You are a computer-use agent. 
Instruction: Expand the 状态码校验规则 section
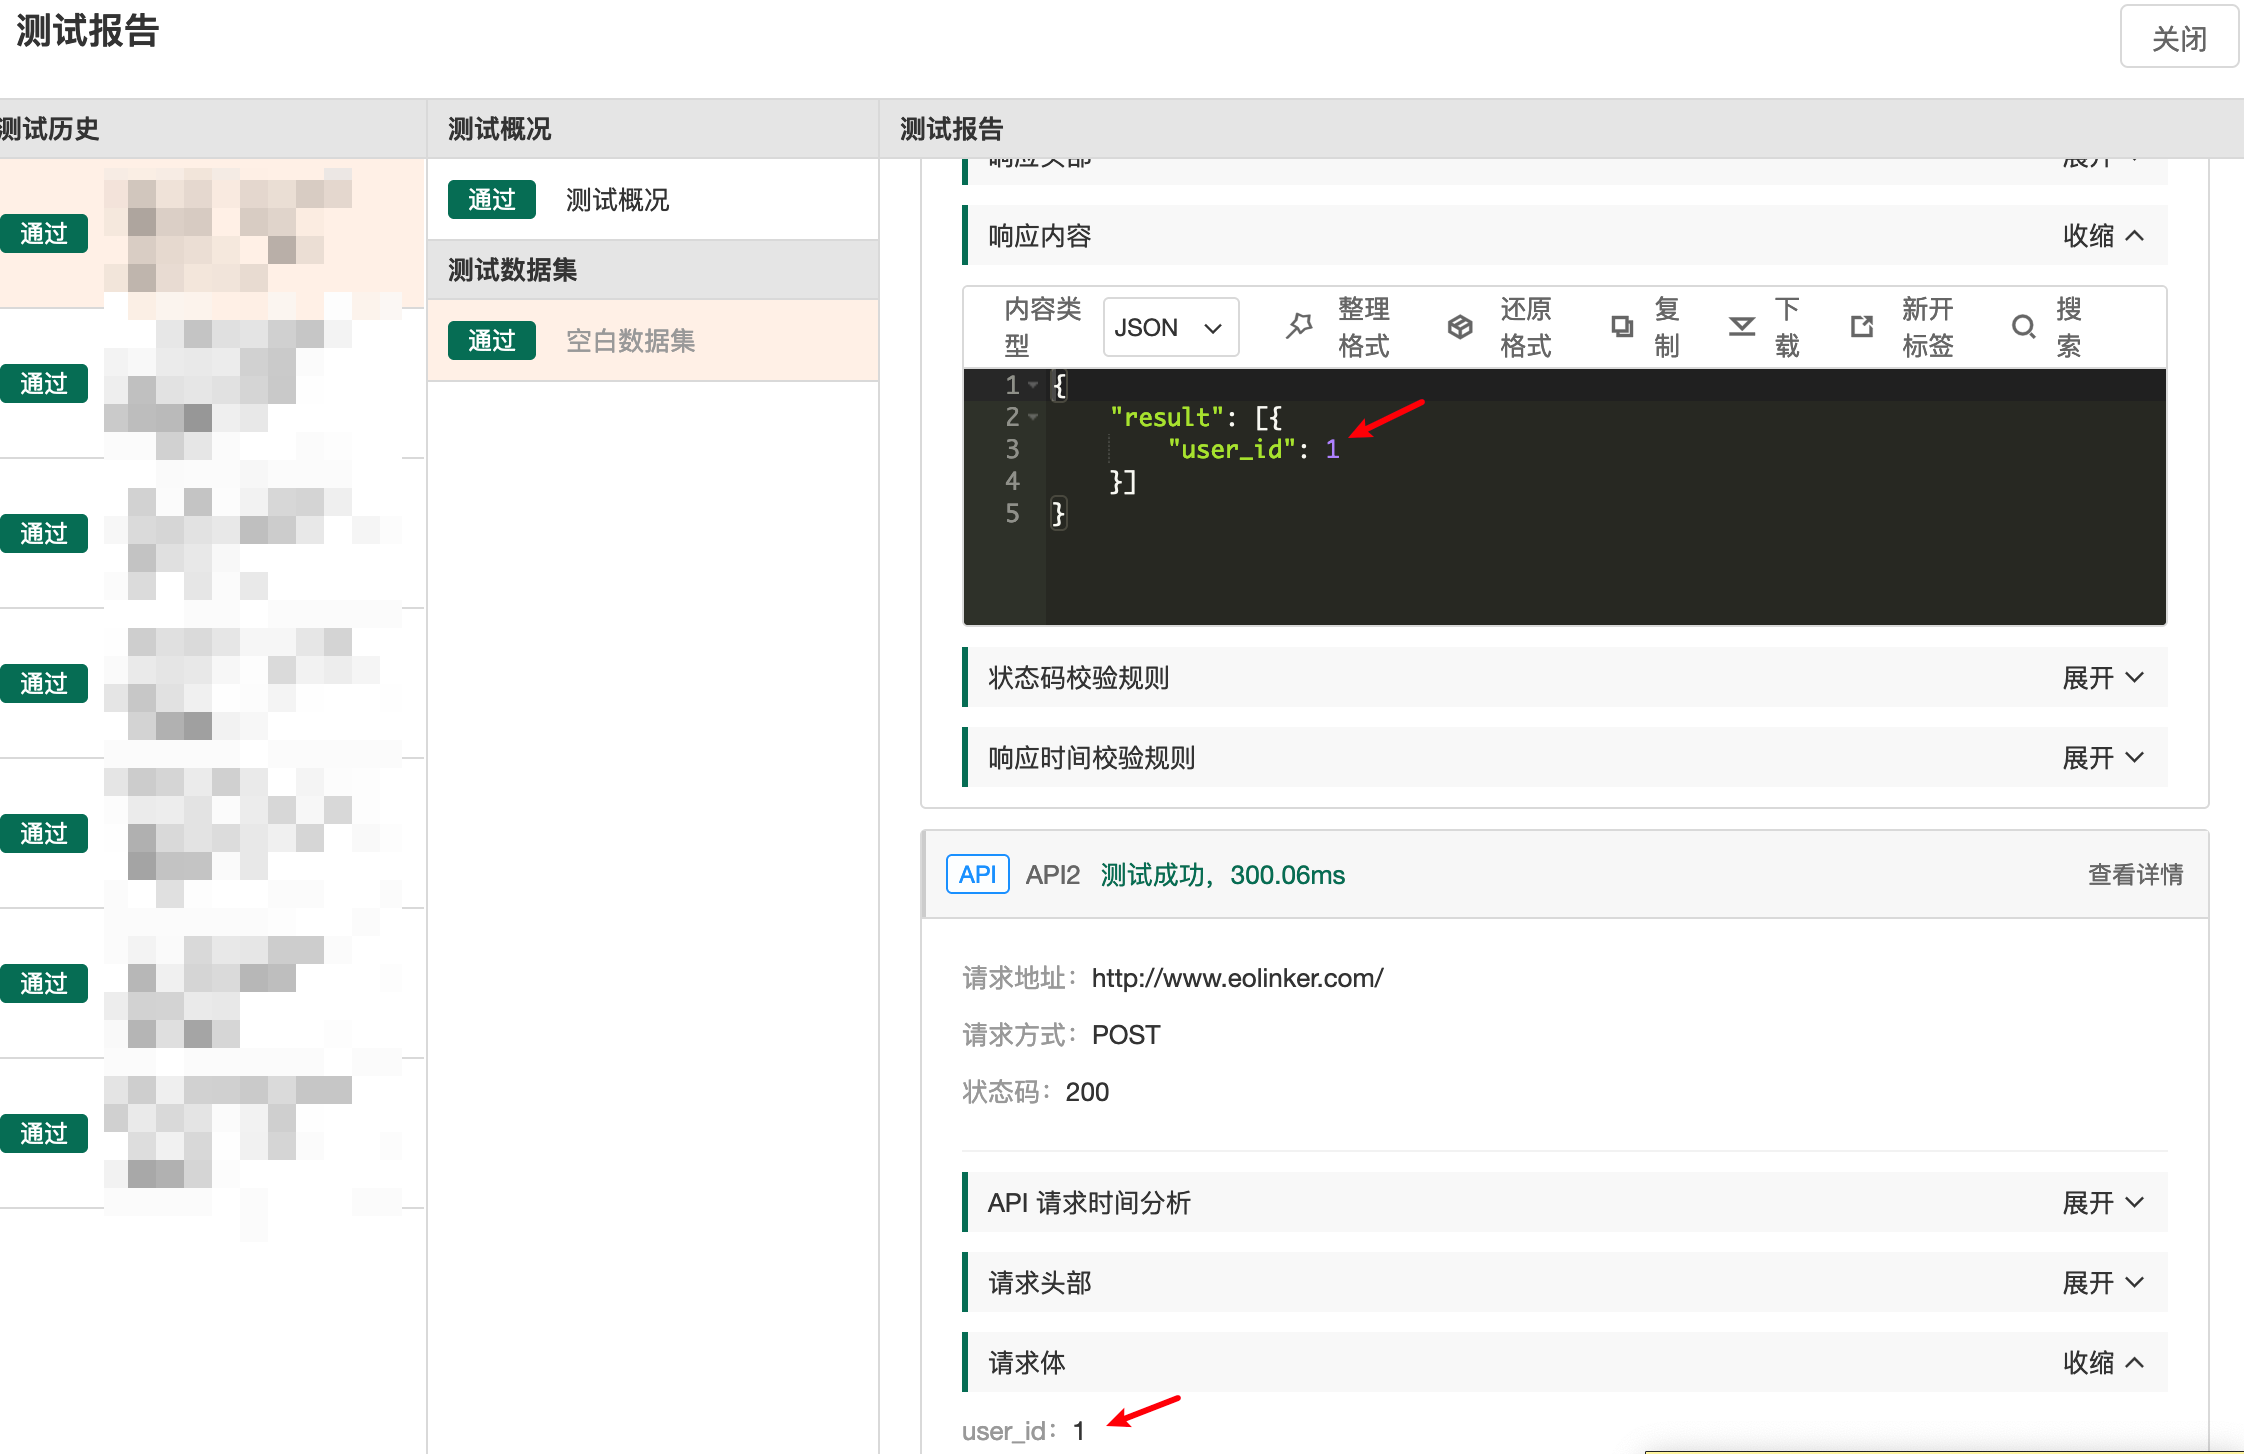click(2103, 678)
